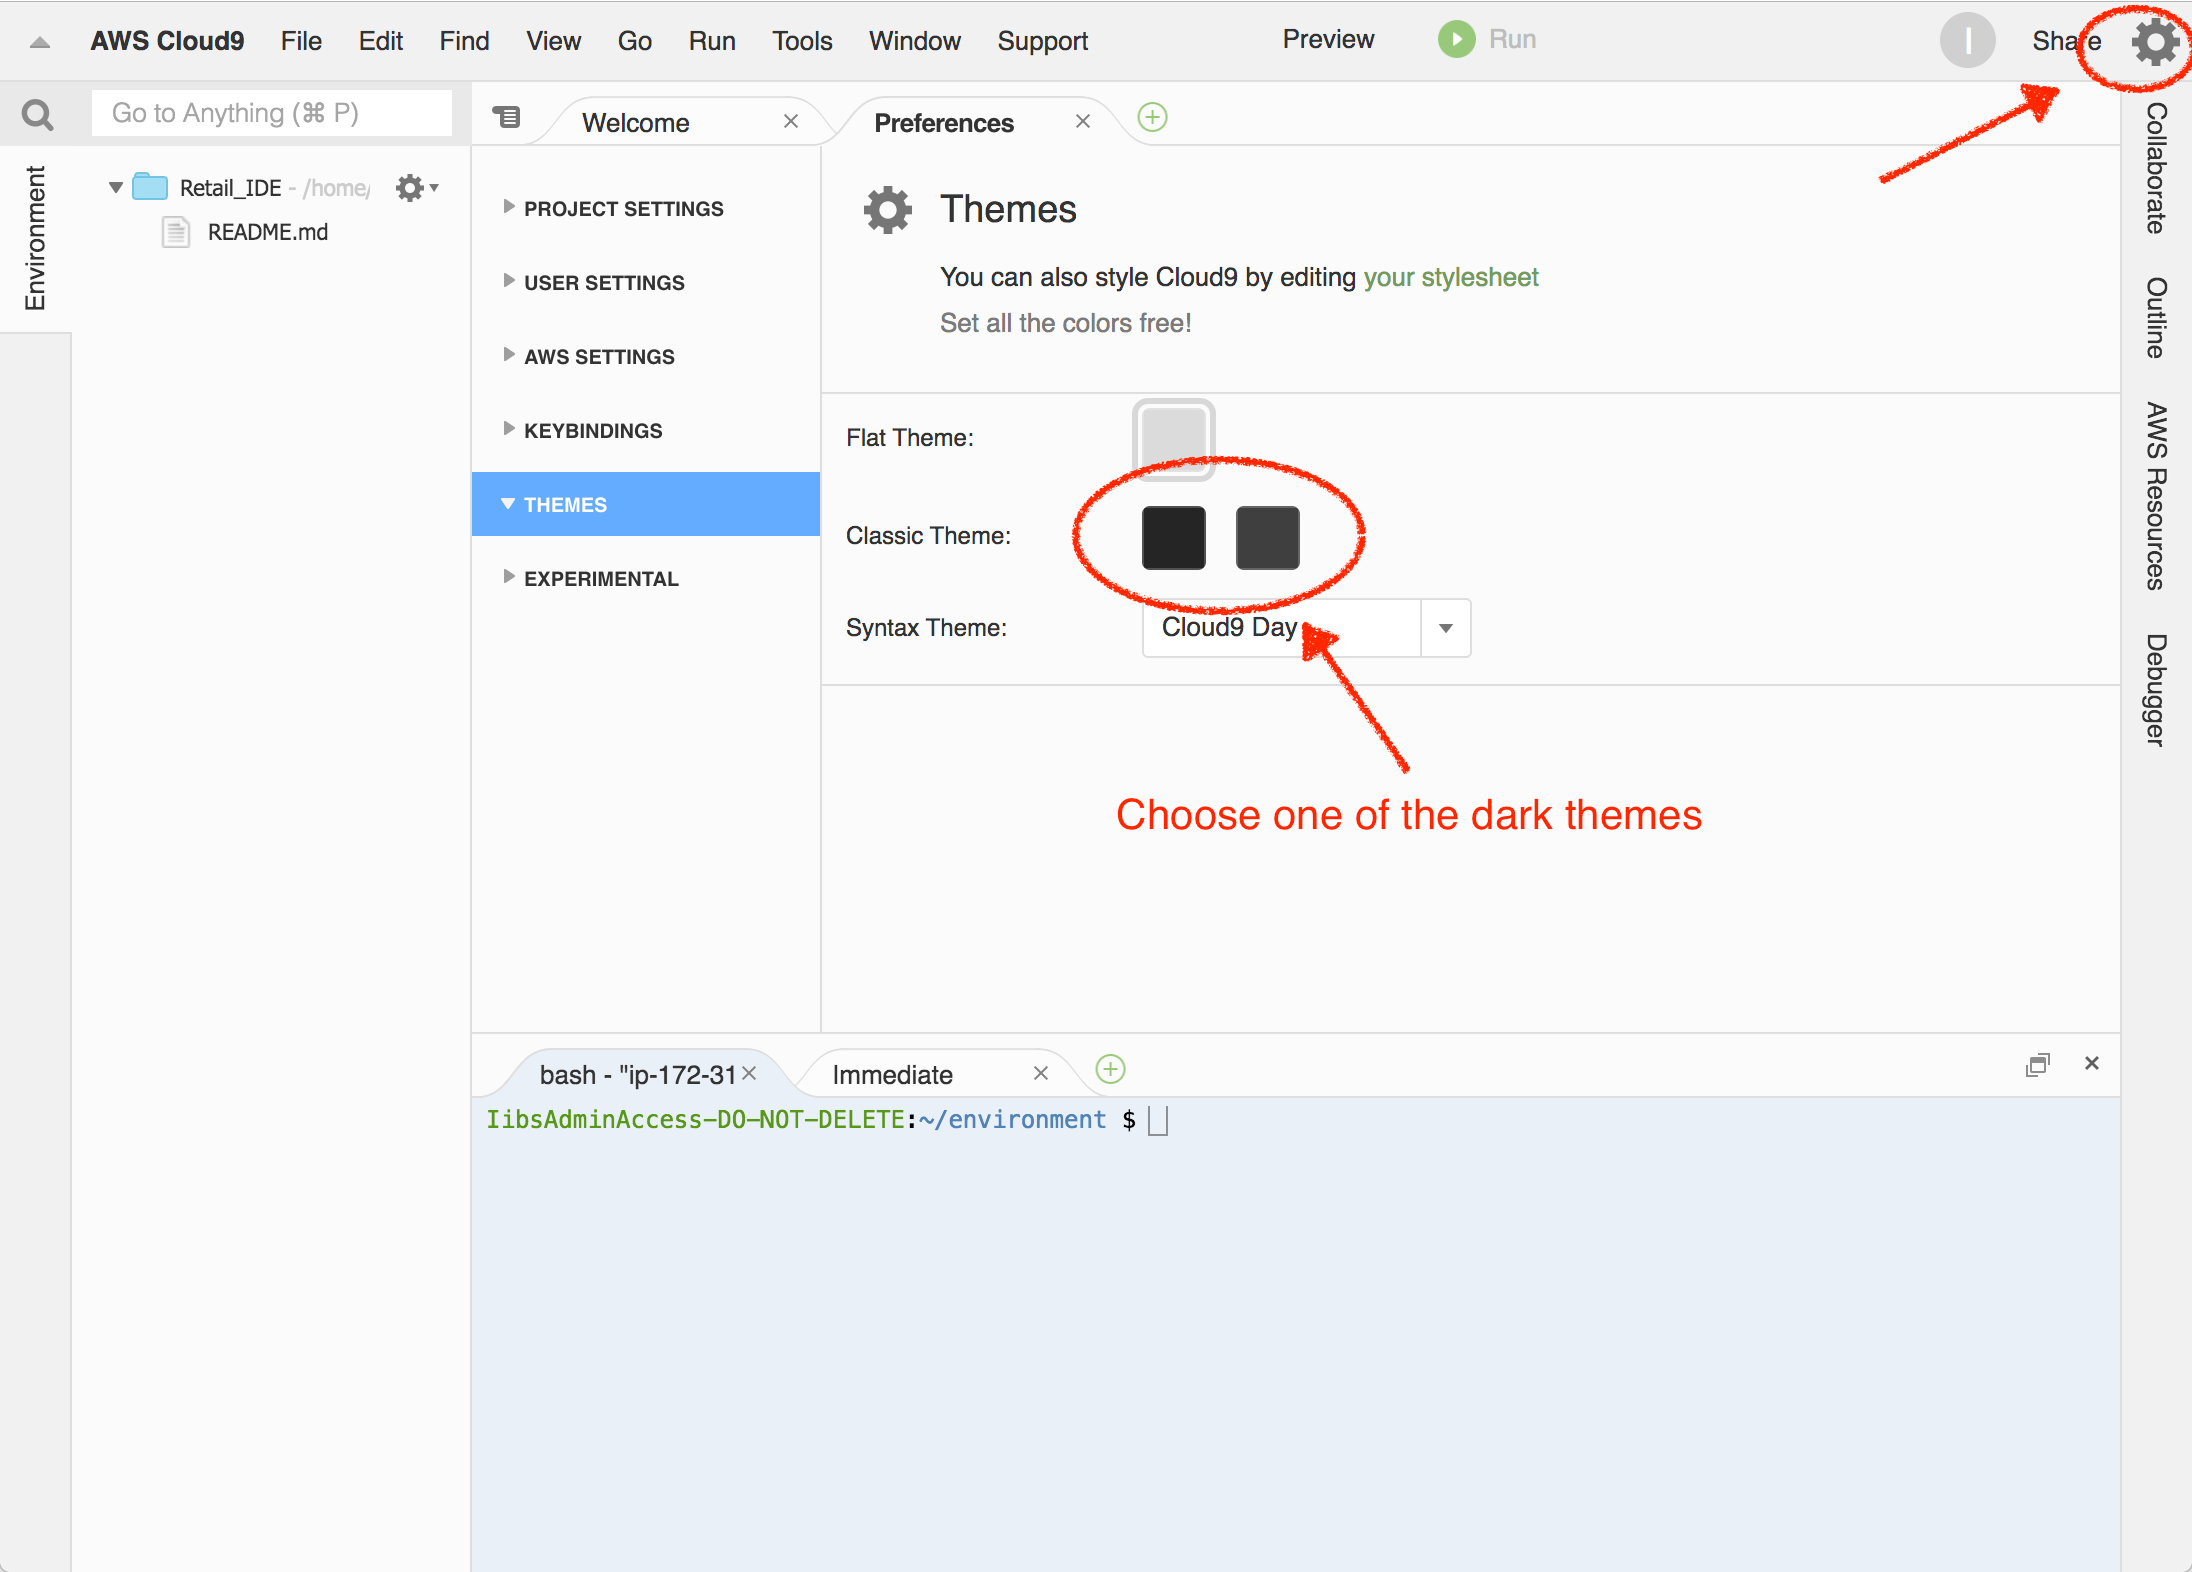The image size is (2192, 1572).
Task: Collapse the menu bar with the up arrow
Action: (40, 42)
